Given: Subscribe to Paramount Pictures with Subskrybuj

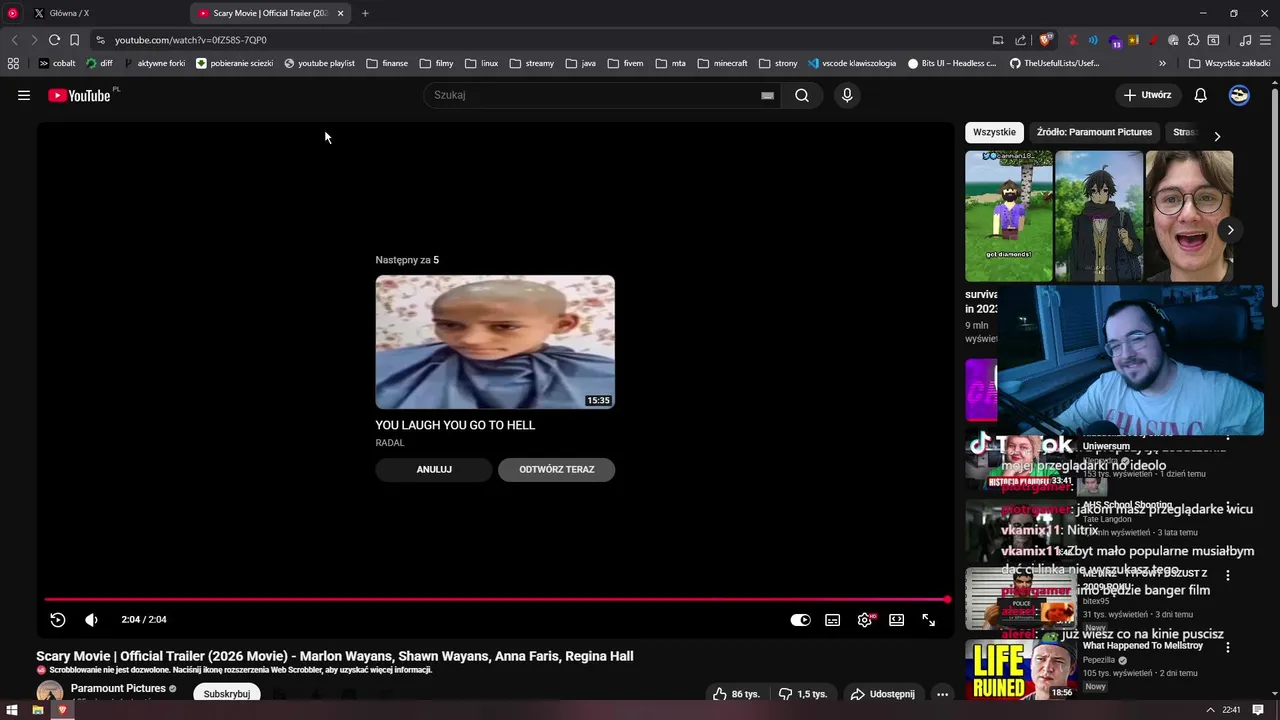Looking at the screenshot, I should point(227,693).
